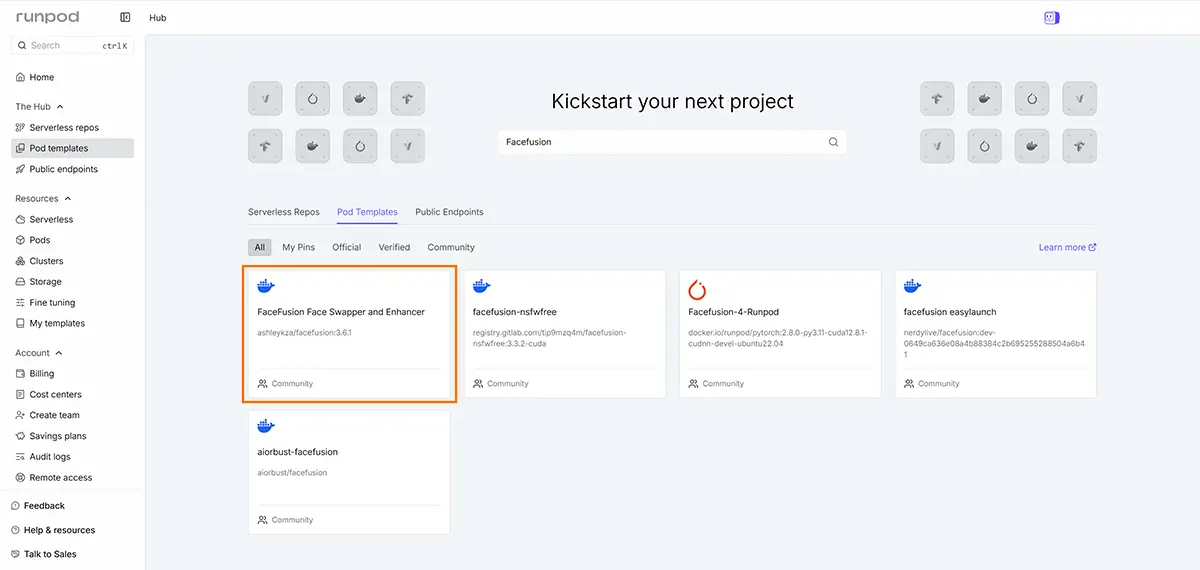1200x570 pixels.
Task: Click Docker icon on aiorbust-facefusion card
Action: [266, 427]
